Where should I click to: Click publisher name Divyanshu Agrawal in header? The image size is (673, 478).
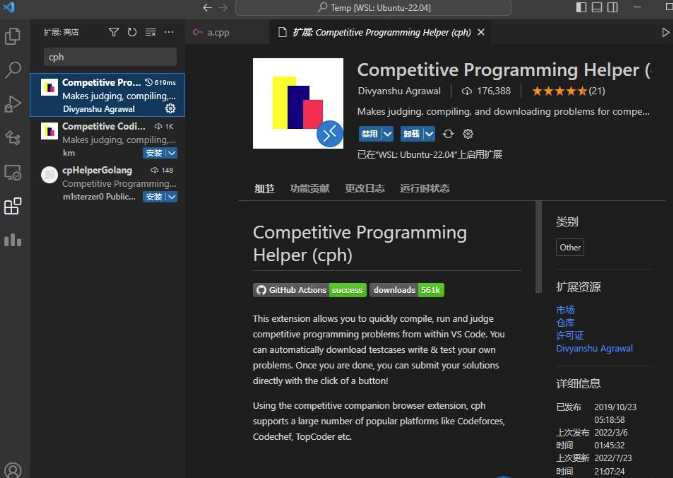click(x=399, y=91)
